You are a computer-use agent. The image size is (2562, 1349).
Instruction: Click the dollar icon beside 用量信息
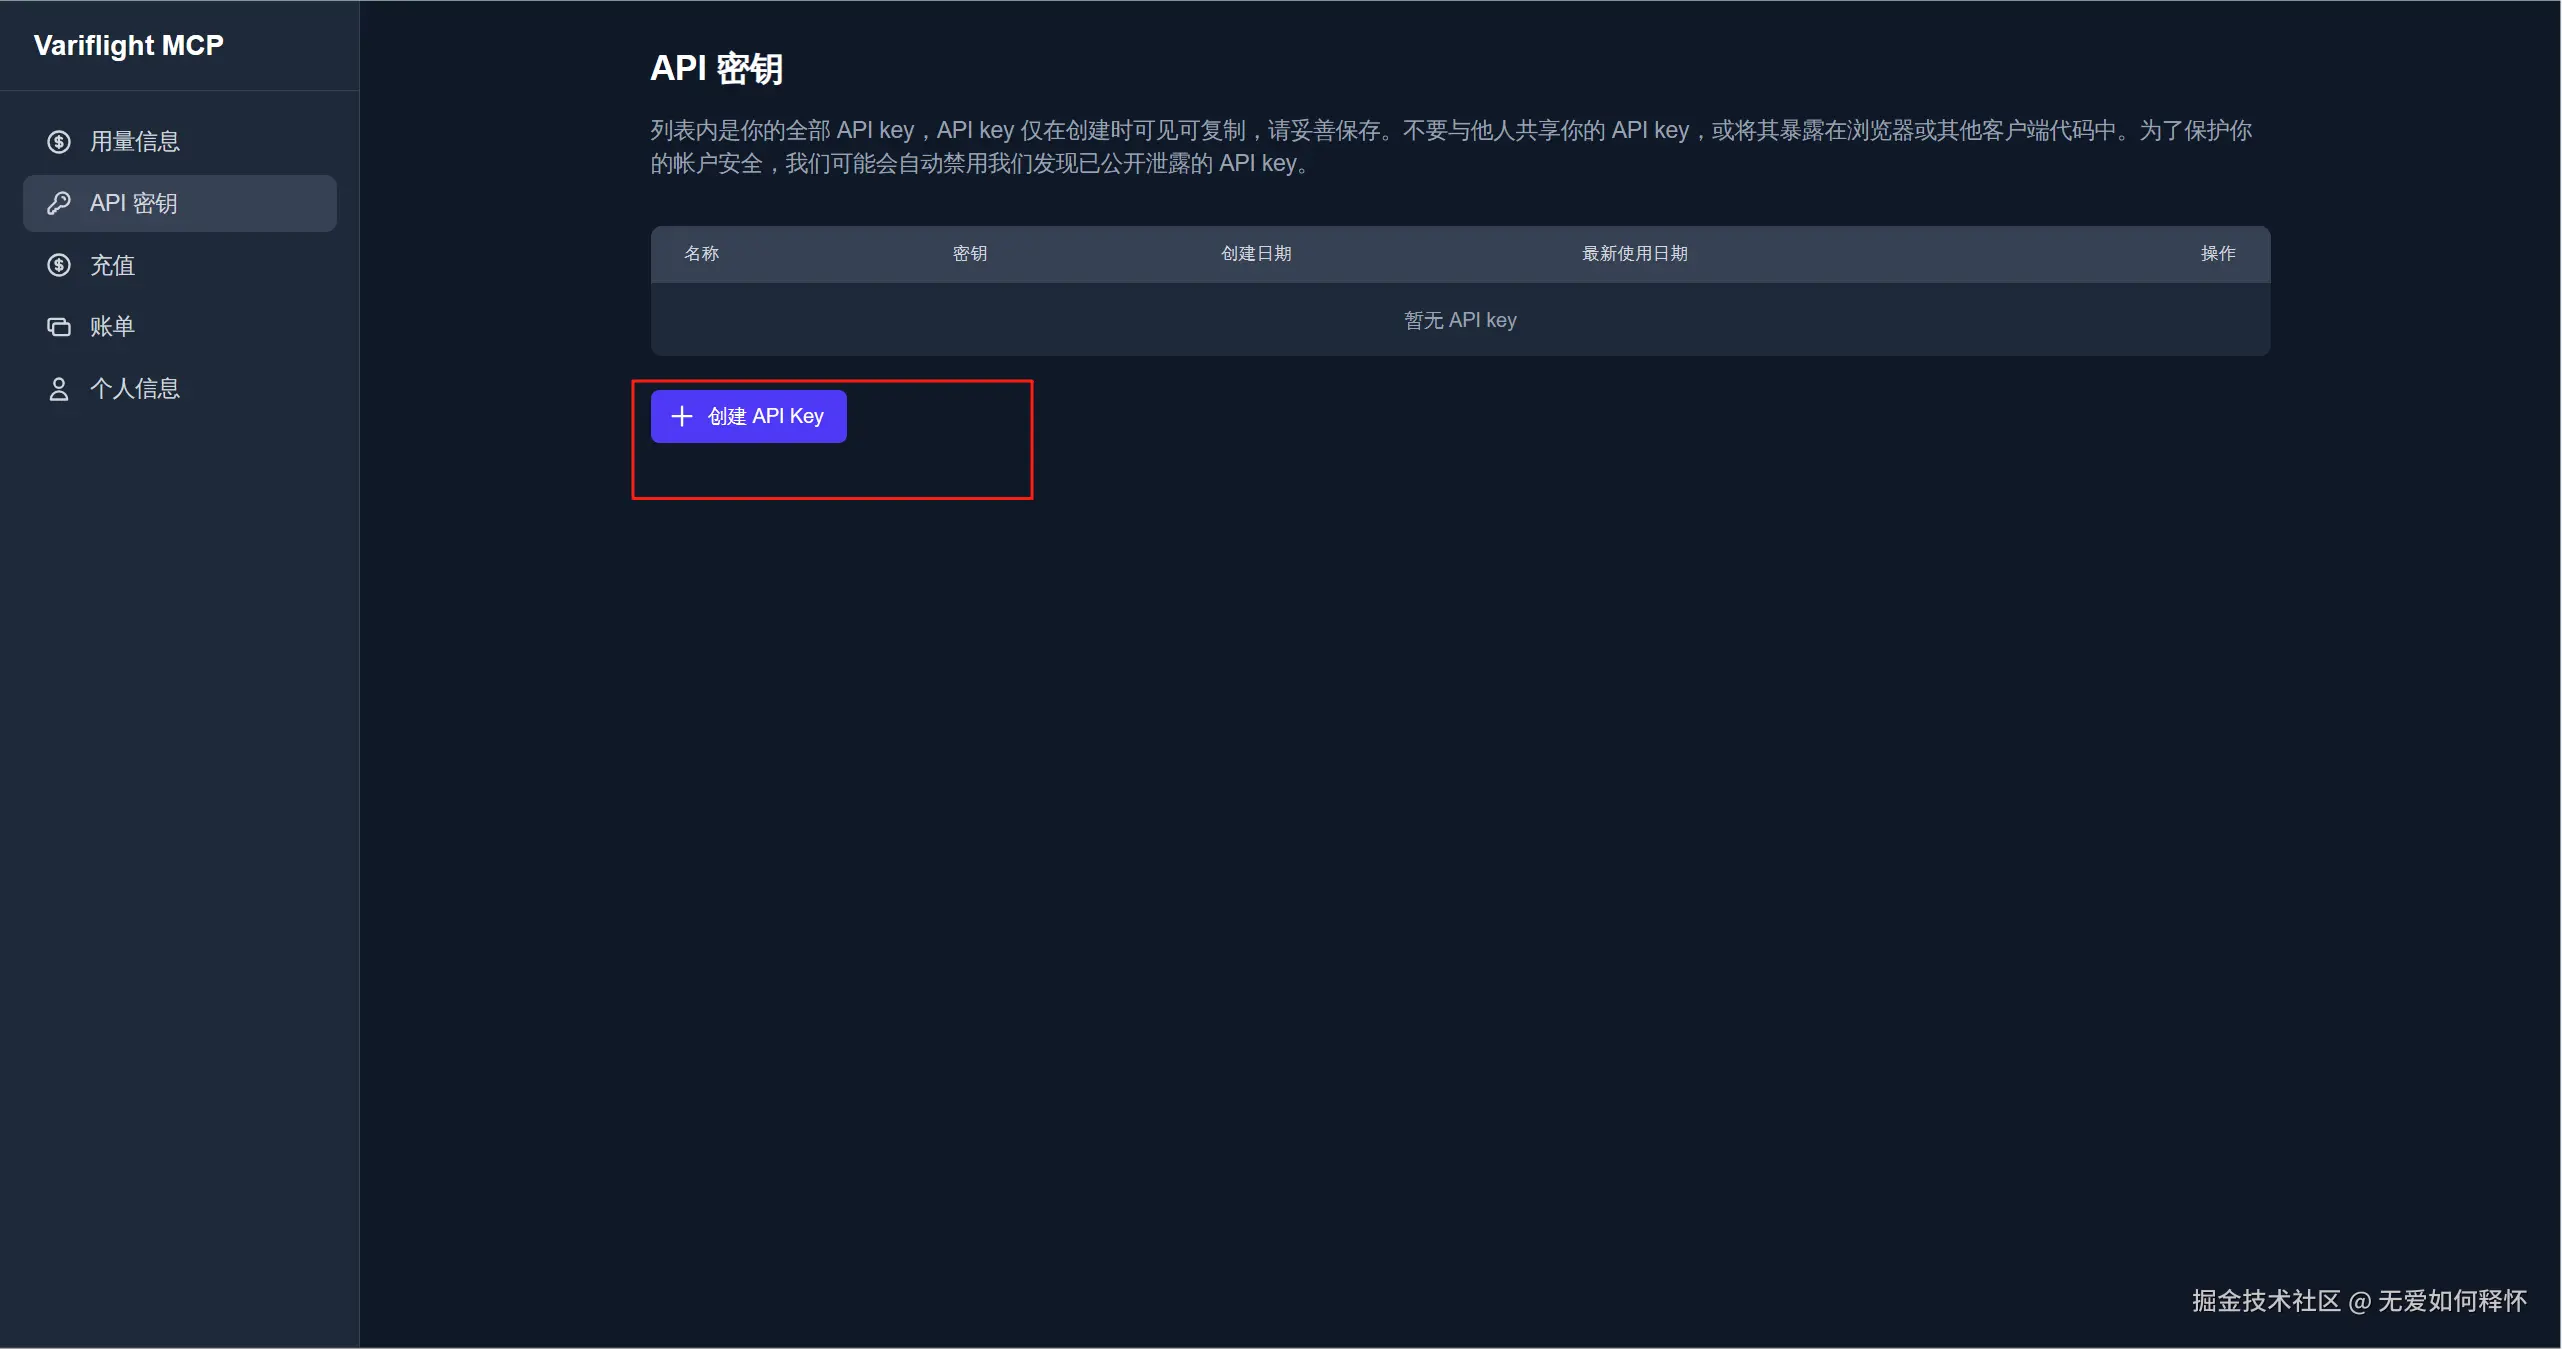point(59,142)
